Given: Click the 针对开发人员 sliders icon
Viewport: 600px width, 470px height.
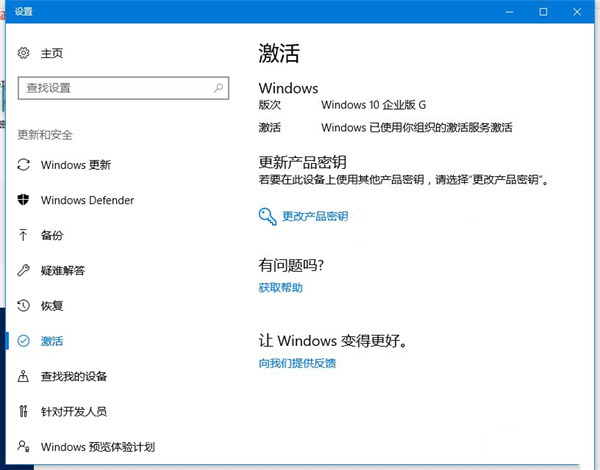Looking at the screenshot, I should point(24,412).
